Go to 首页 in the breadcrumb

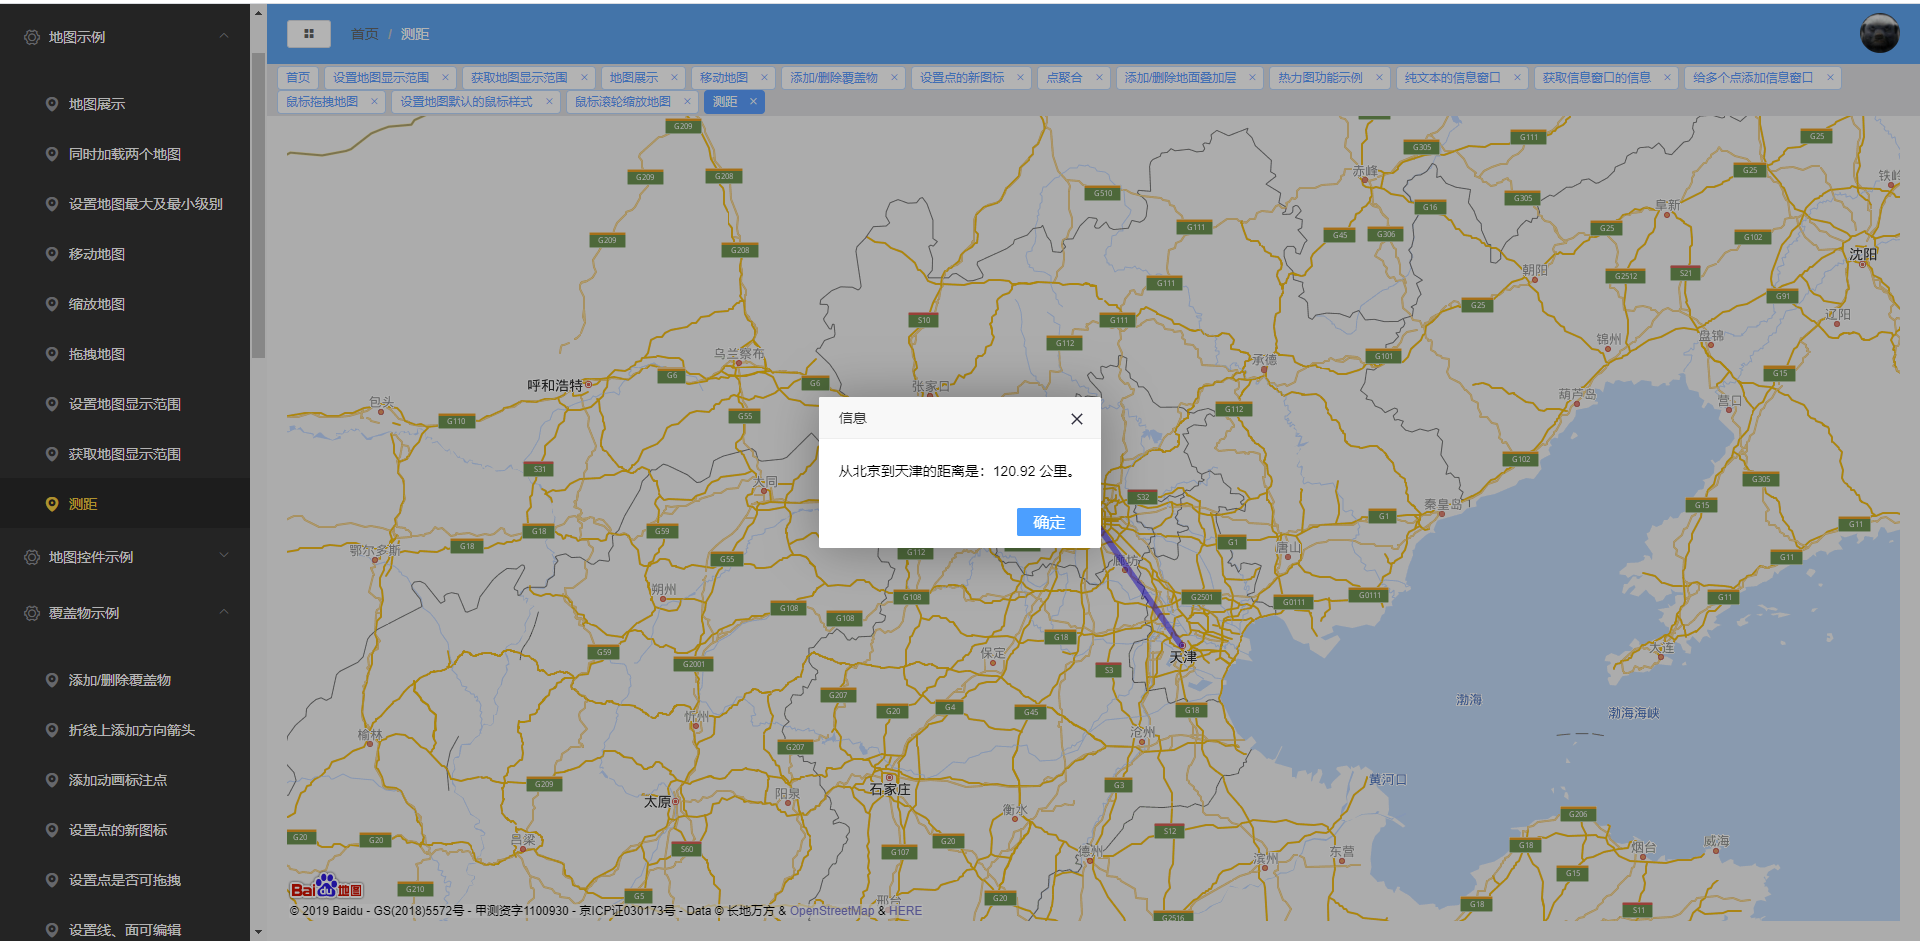click(365, 34)
